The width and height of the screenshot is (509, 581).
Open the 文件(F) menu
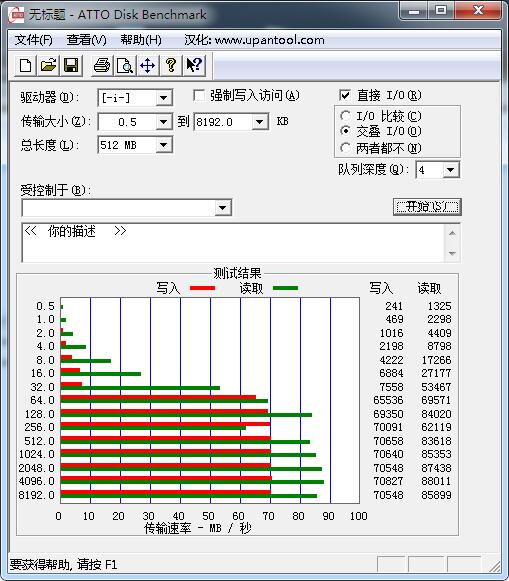(33, 40)
